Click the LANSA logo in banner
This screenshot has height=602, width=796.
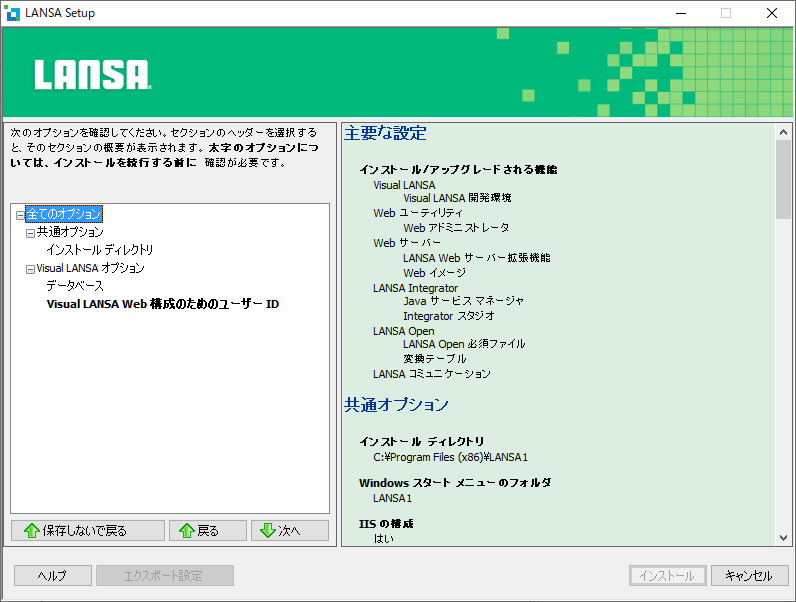(x=93, y=75)
